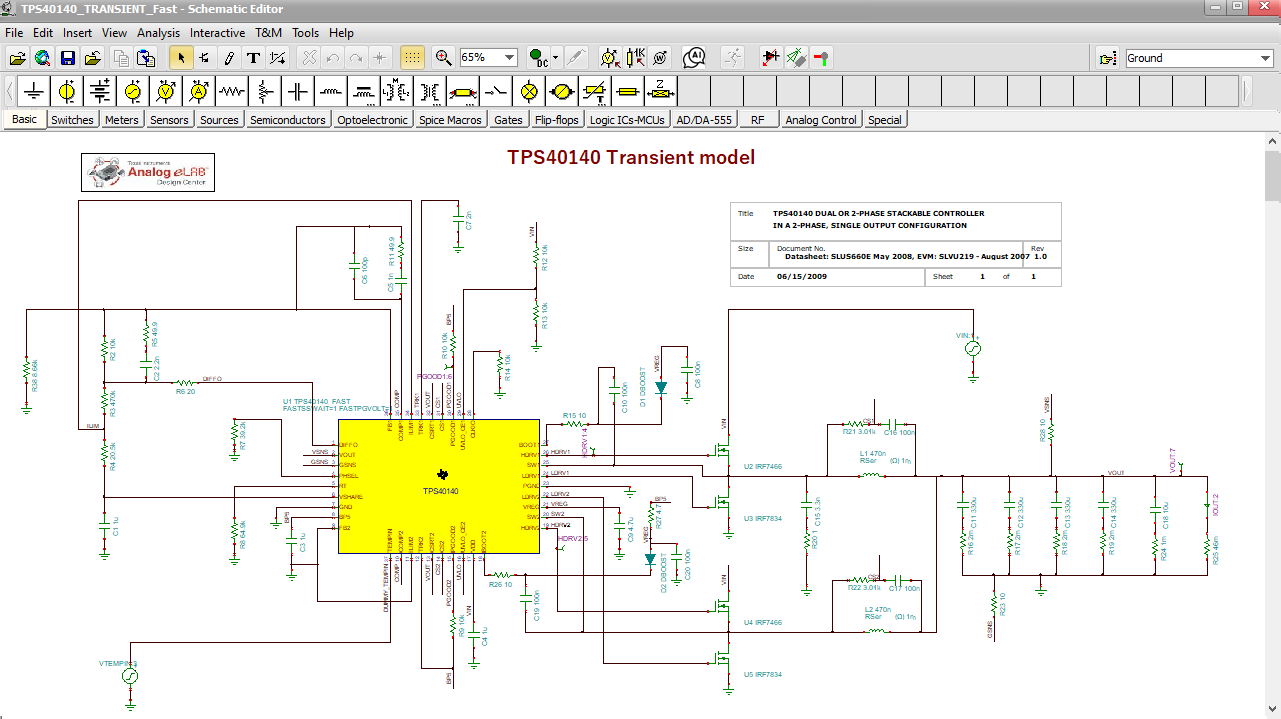1281x719 pixels.
Task: Select the inductor component icon
Action: coord(331,92)
